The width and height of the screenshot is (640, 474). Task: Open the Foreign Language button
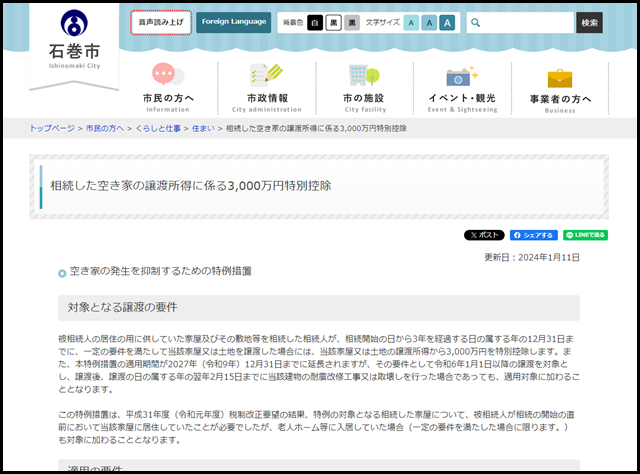(233, 22)
